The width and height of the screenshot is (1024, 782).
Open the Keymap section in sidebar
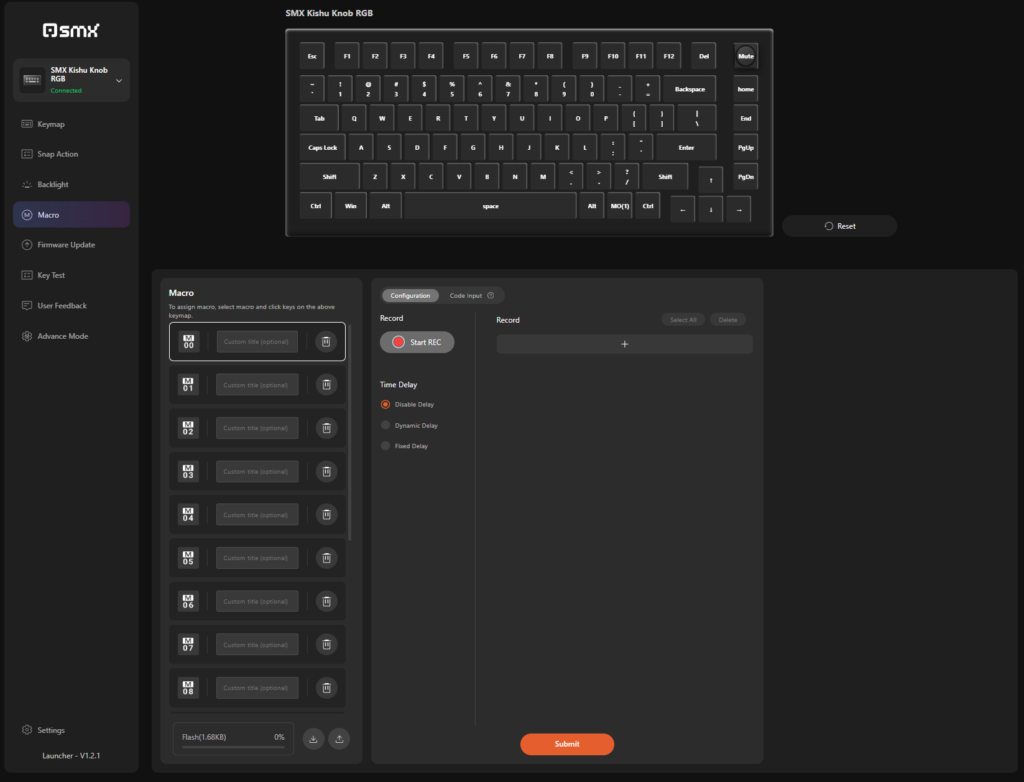(51, 124)
